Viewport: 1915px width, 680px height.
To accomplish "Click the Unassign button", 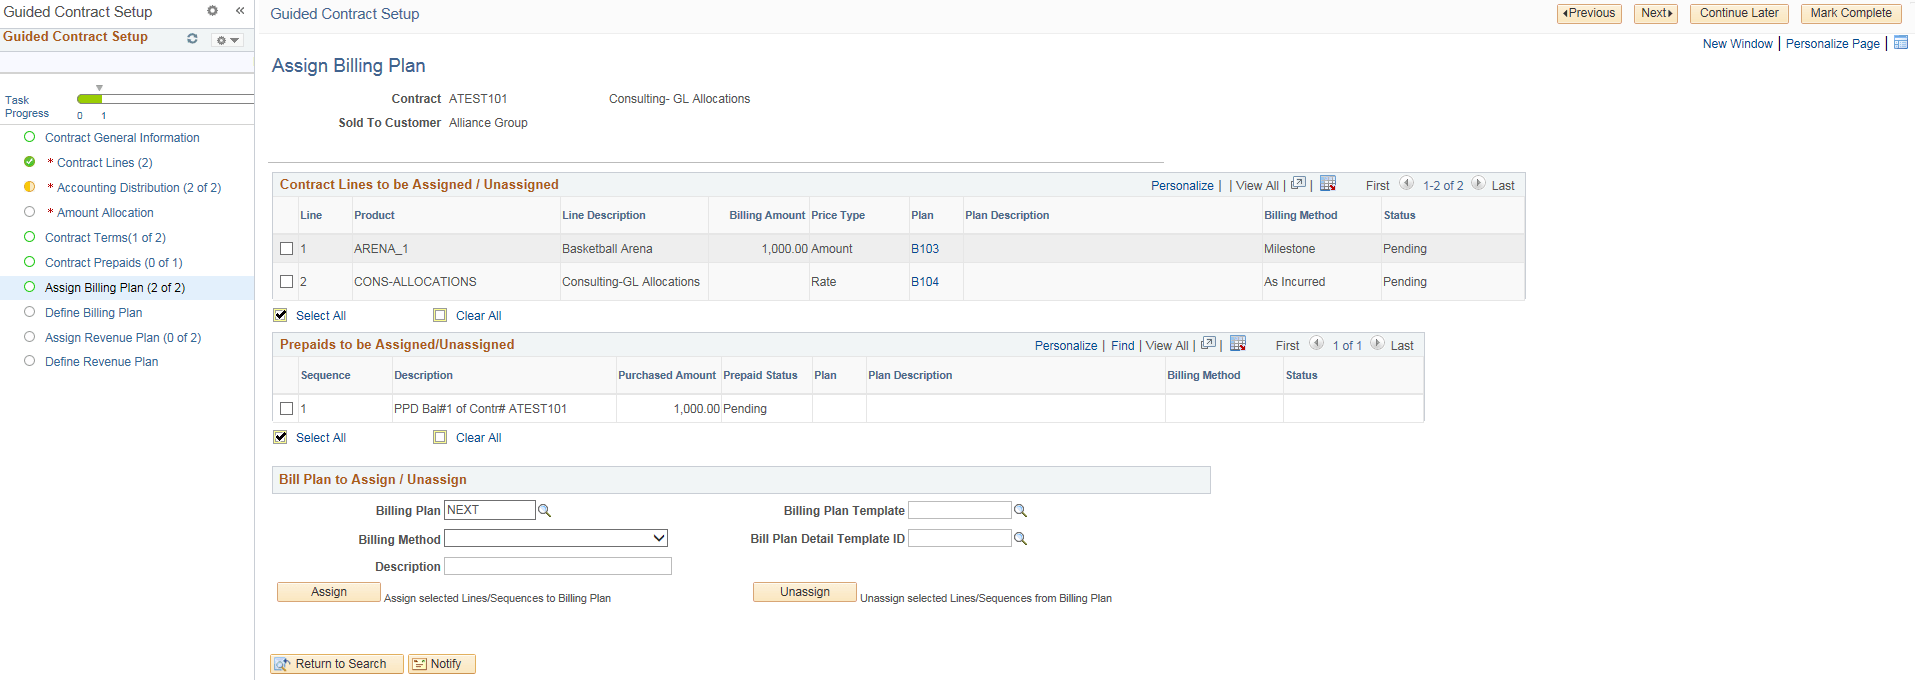I will point(805,592).
